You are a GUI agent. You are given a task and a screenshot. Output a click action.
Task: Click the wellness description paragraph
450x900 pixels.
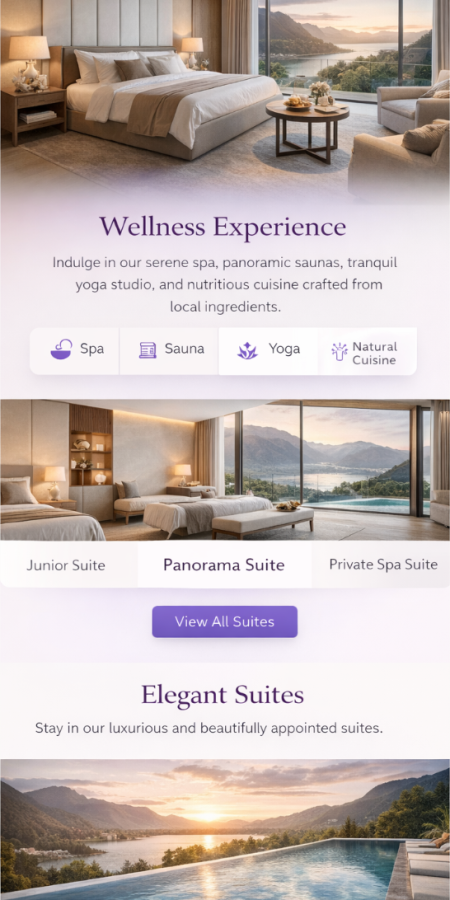pyautogui.click(x=225, y=285)
